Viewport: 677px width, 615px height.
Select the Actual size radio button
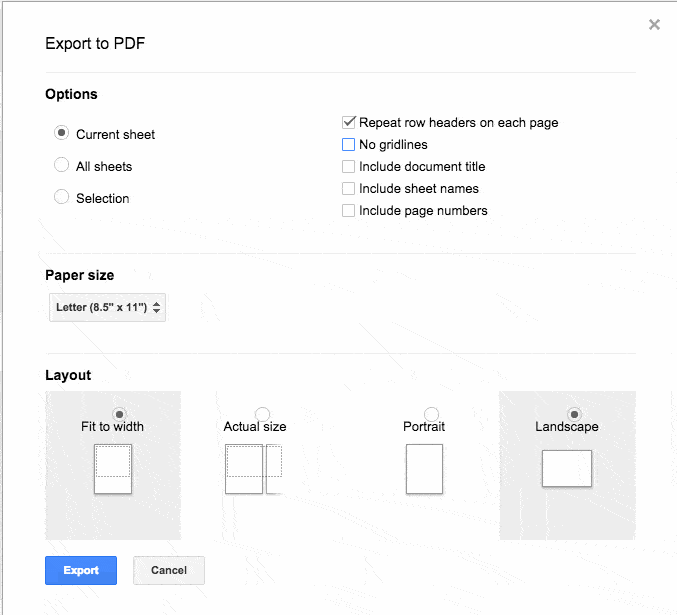tap(262, 414)
